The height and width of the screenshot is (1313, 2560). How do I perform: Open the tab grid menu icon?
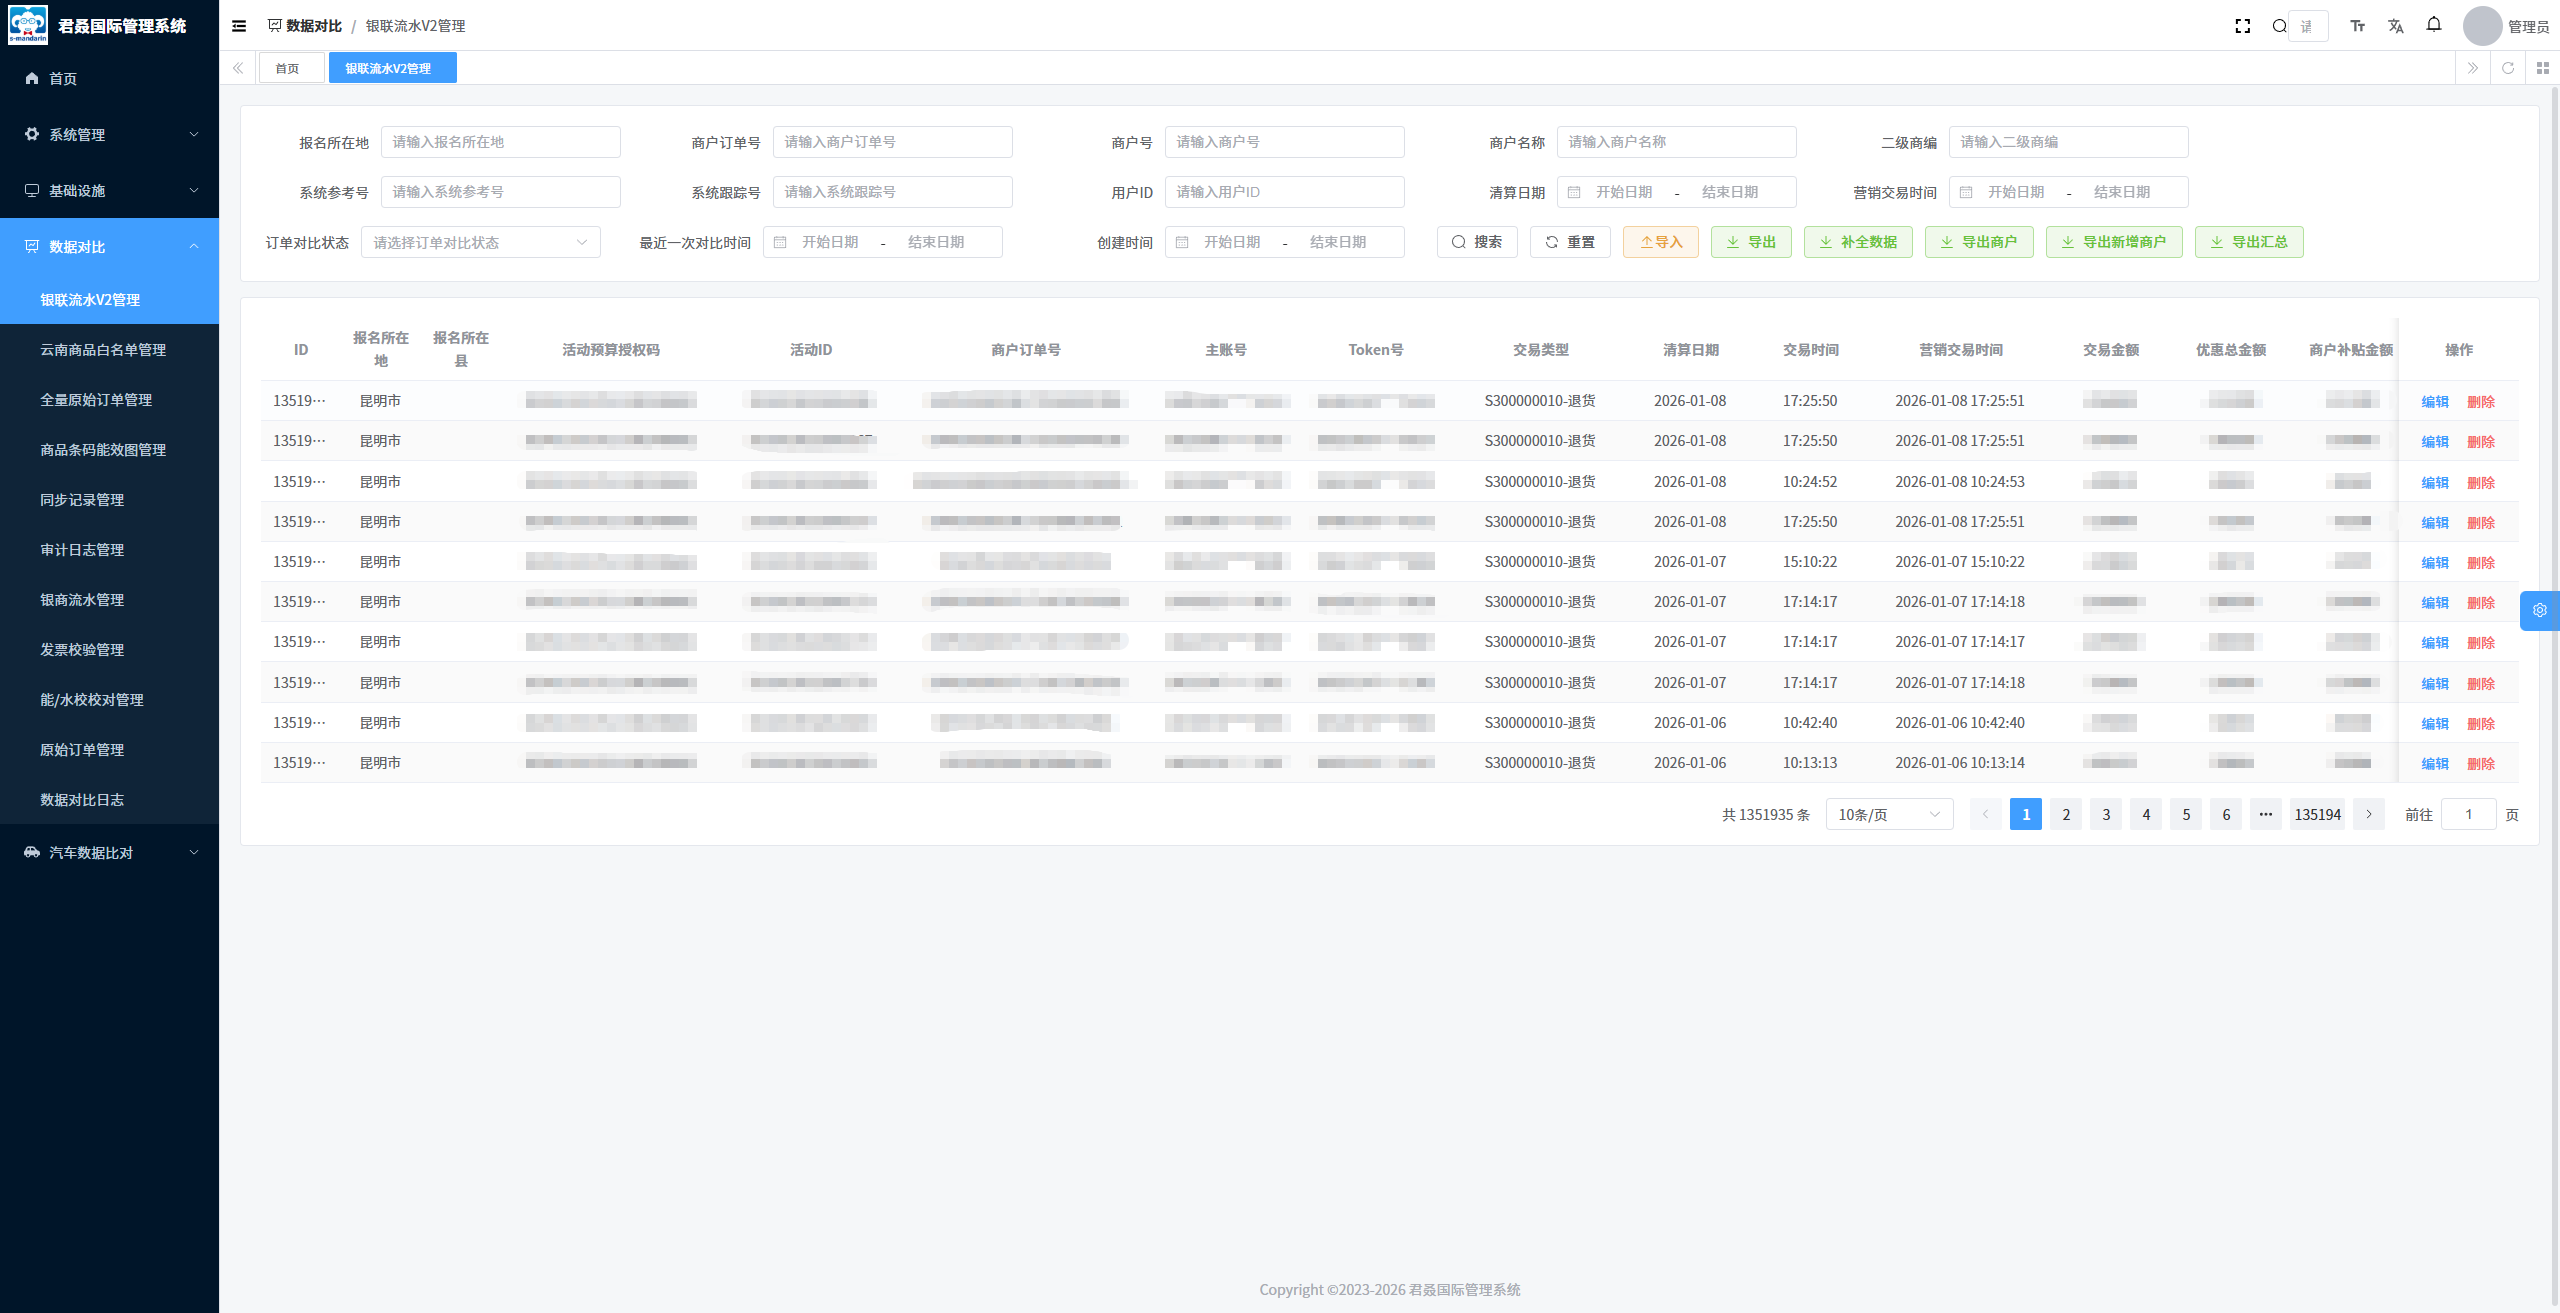[x=2543, y=68]
